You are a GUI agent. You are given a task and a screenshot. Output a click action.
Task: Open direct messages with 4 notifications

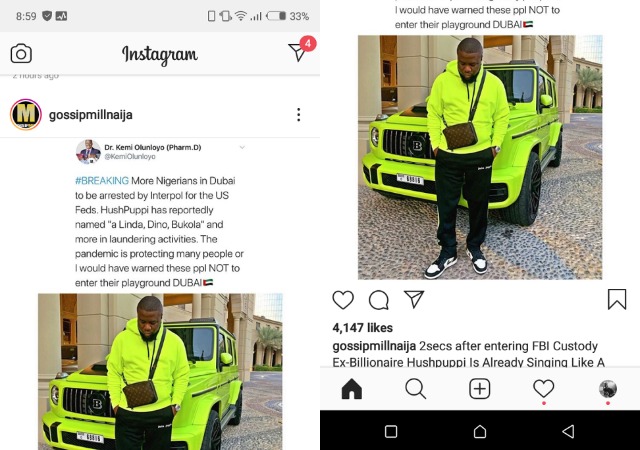click(301, 50)
